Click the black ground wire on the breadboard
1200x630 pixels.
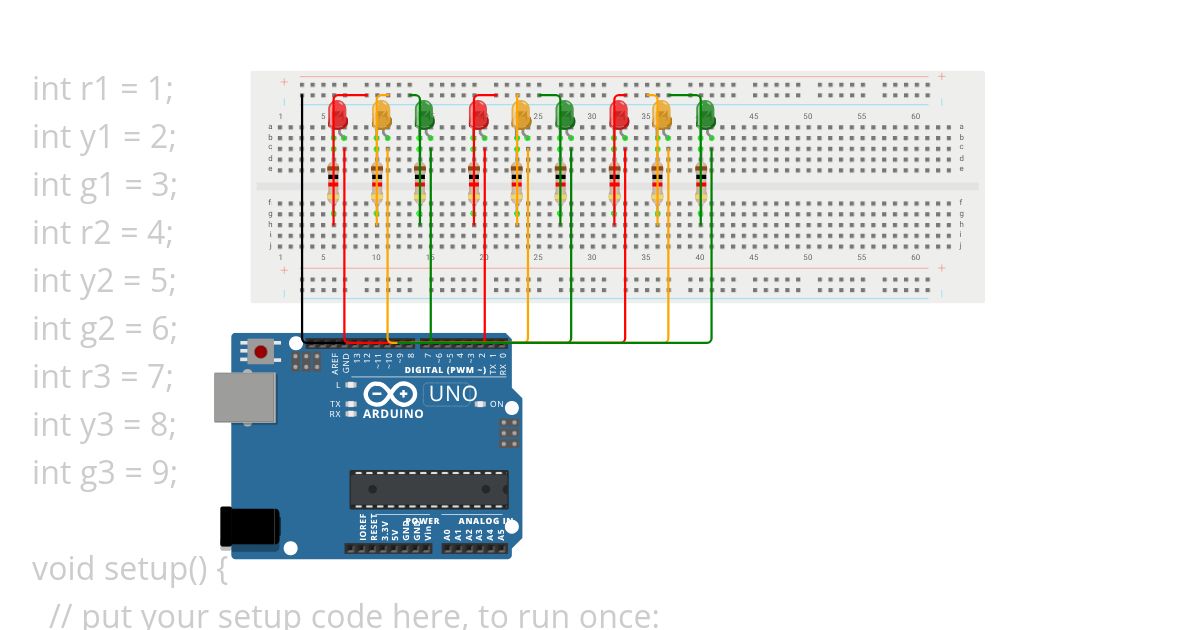pos(302,217)
